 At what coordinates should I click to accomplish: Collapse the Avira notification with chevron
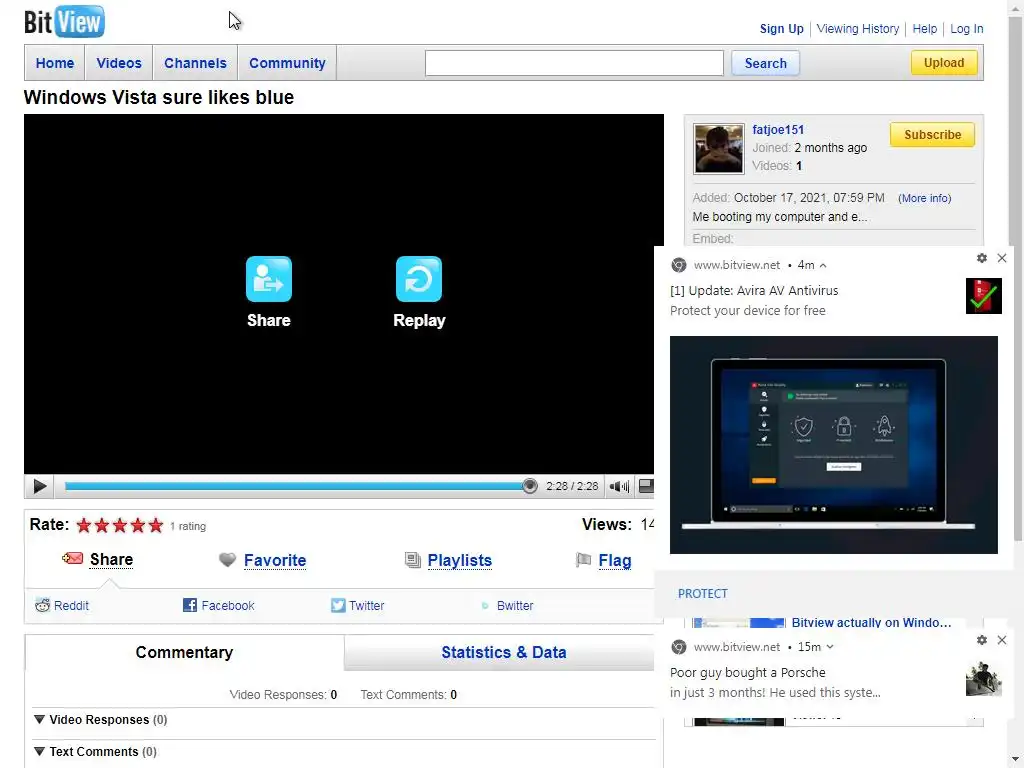click(x=823, y=265)
